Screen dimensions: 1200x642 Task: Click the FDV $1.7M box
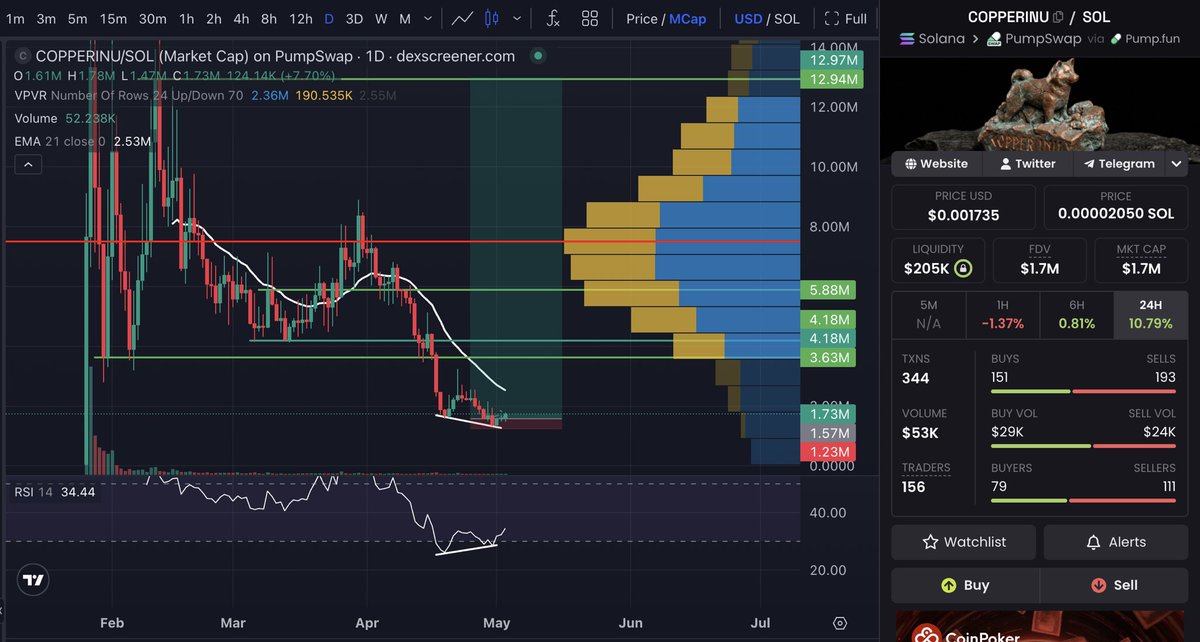[x=1038, y=259]
